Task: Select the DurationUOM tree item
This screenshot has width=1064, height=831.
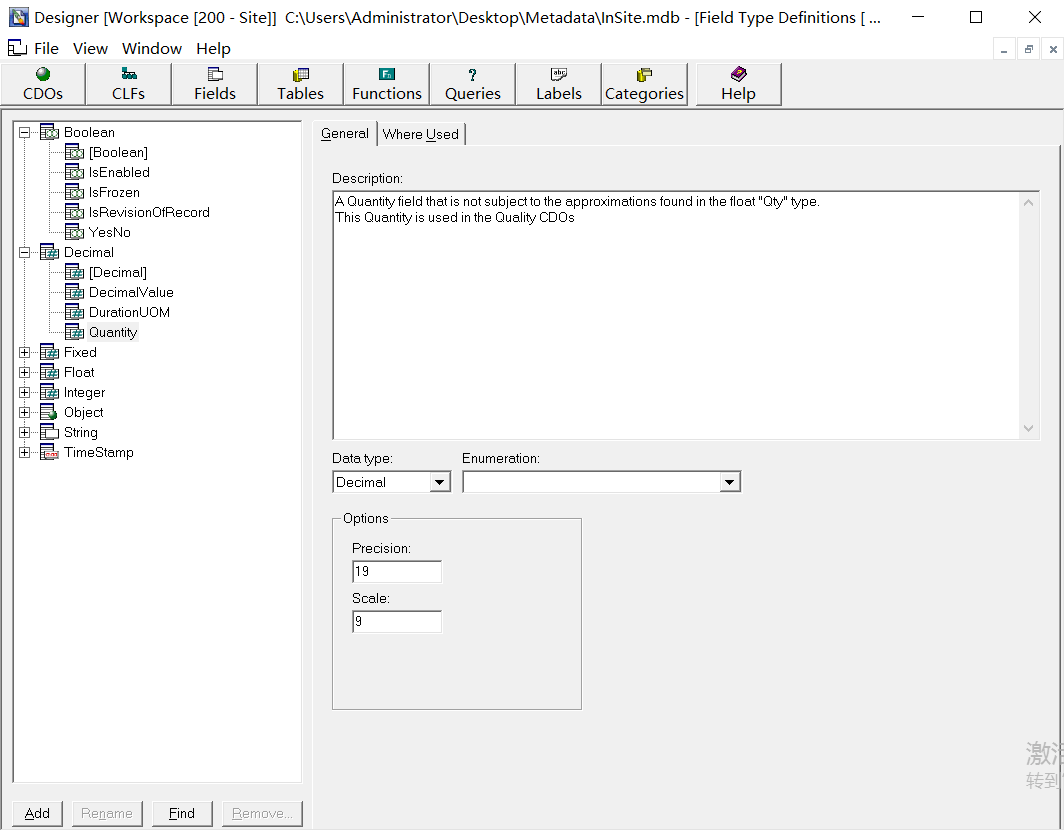Action: click(x=129, y=312)
